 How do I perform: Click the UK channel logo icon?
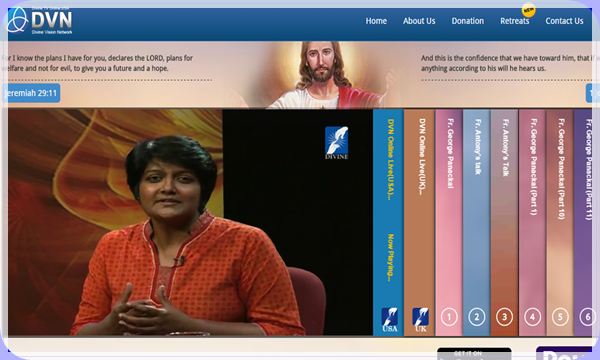click(420, 320)
